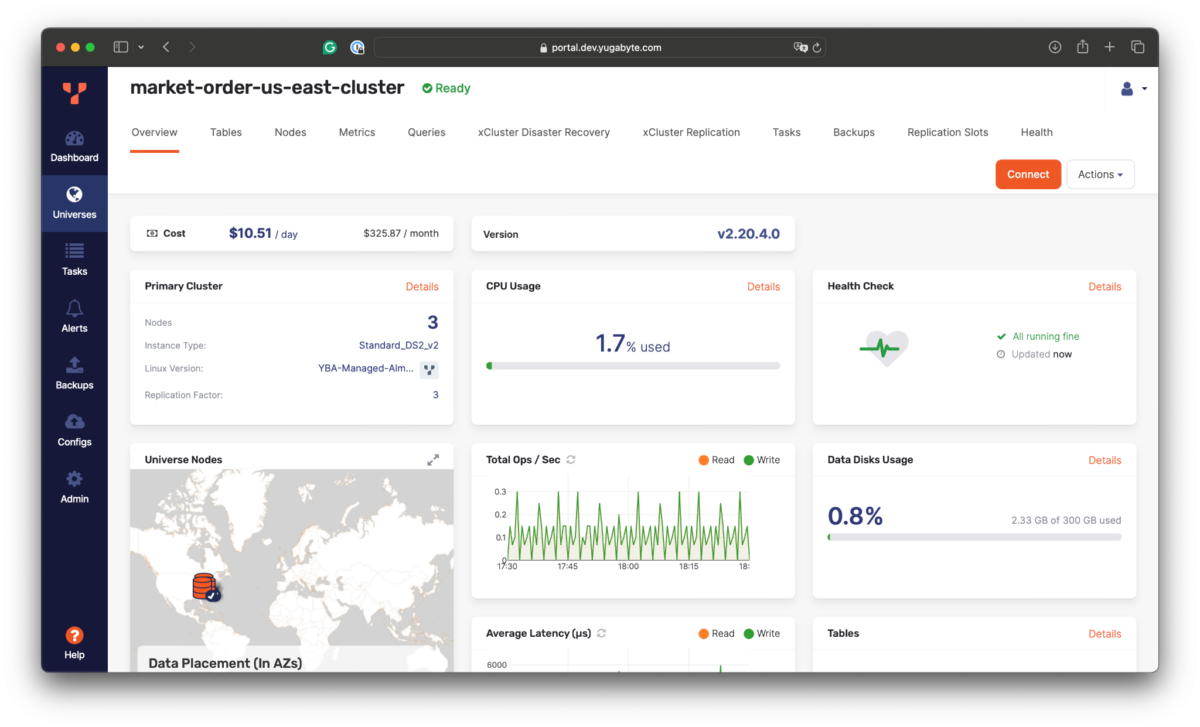Toggle Write series in Total Ops legend
The height and width of the screenshot is (727, 1200).
coord(761,460)
